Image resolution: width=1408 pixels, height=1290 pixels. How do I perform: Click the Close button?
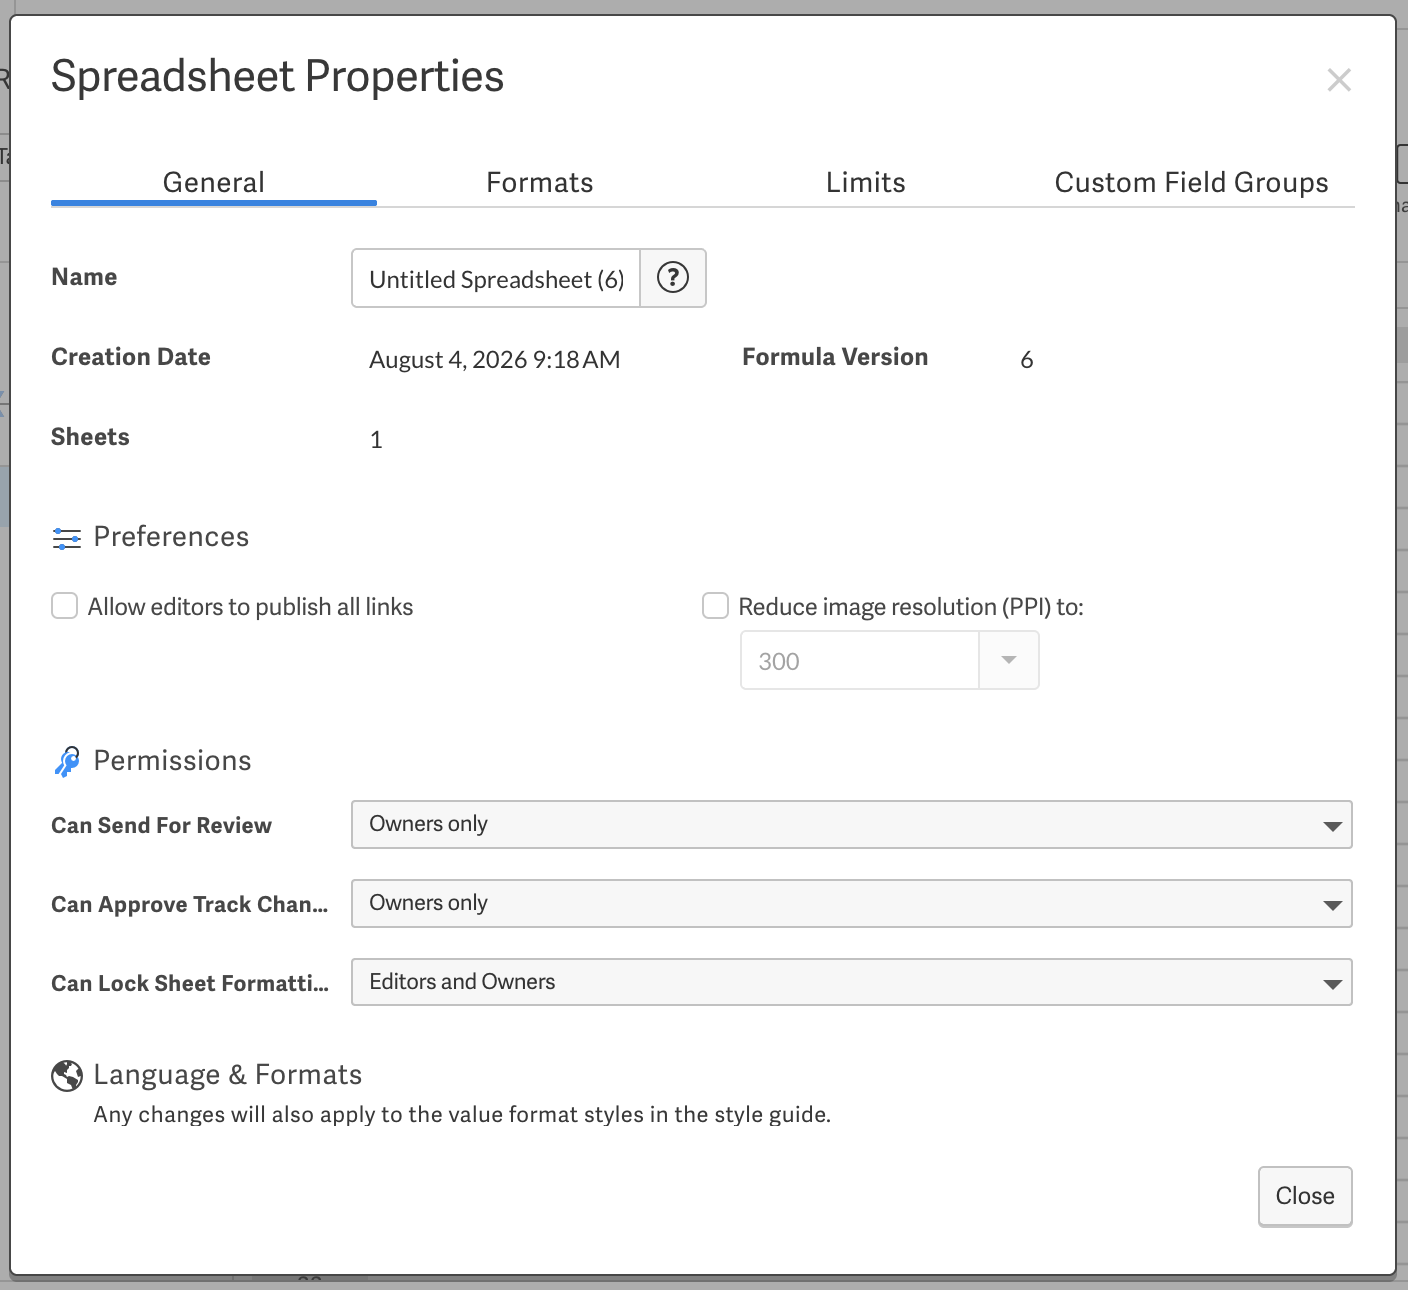[1305, 1196]
